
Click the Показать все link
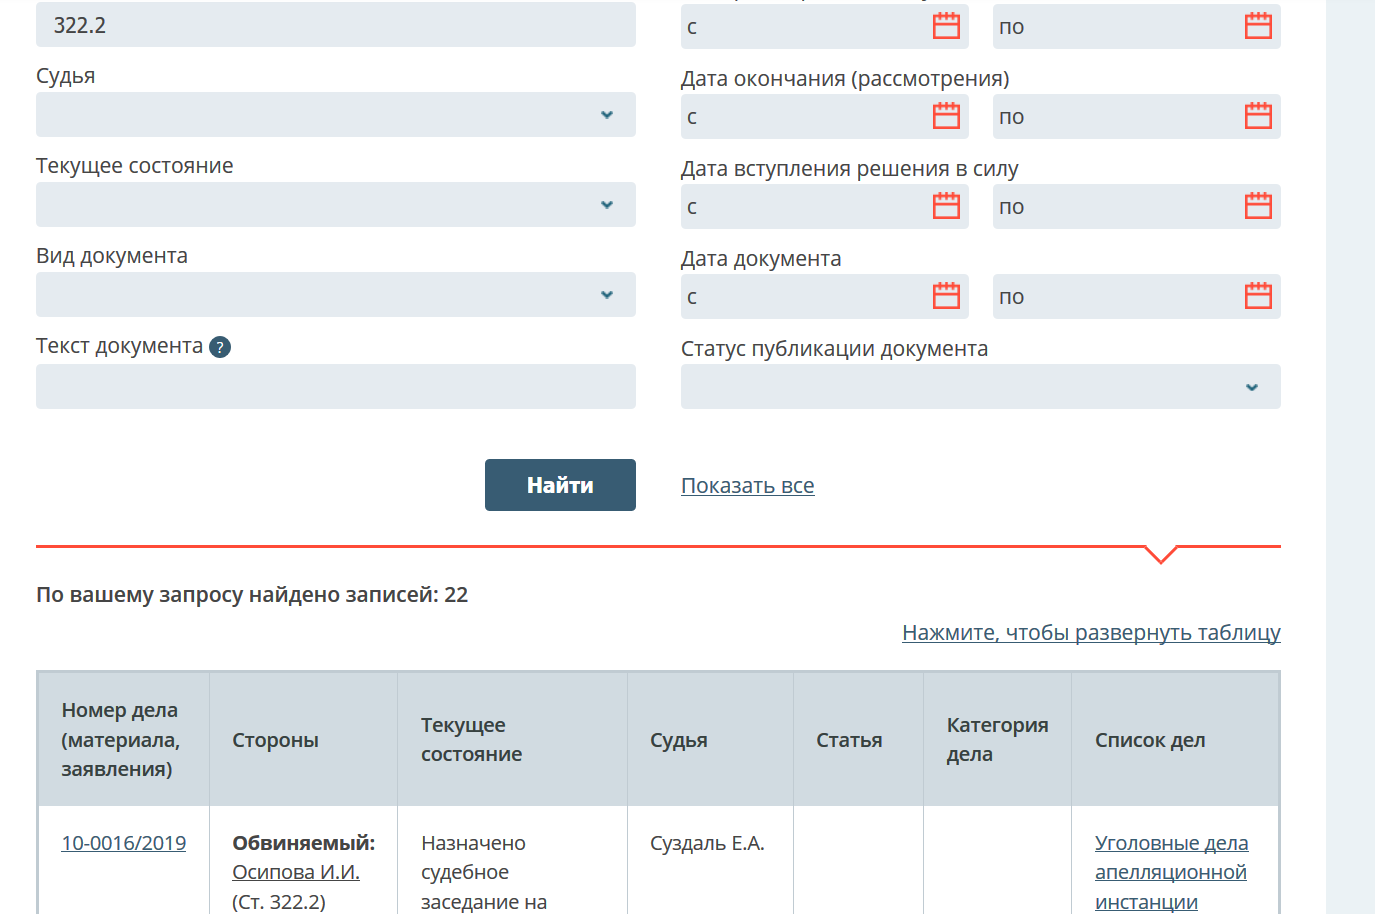(747, 486)
